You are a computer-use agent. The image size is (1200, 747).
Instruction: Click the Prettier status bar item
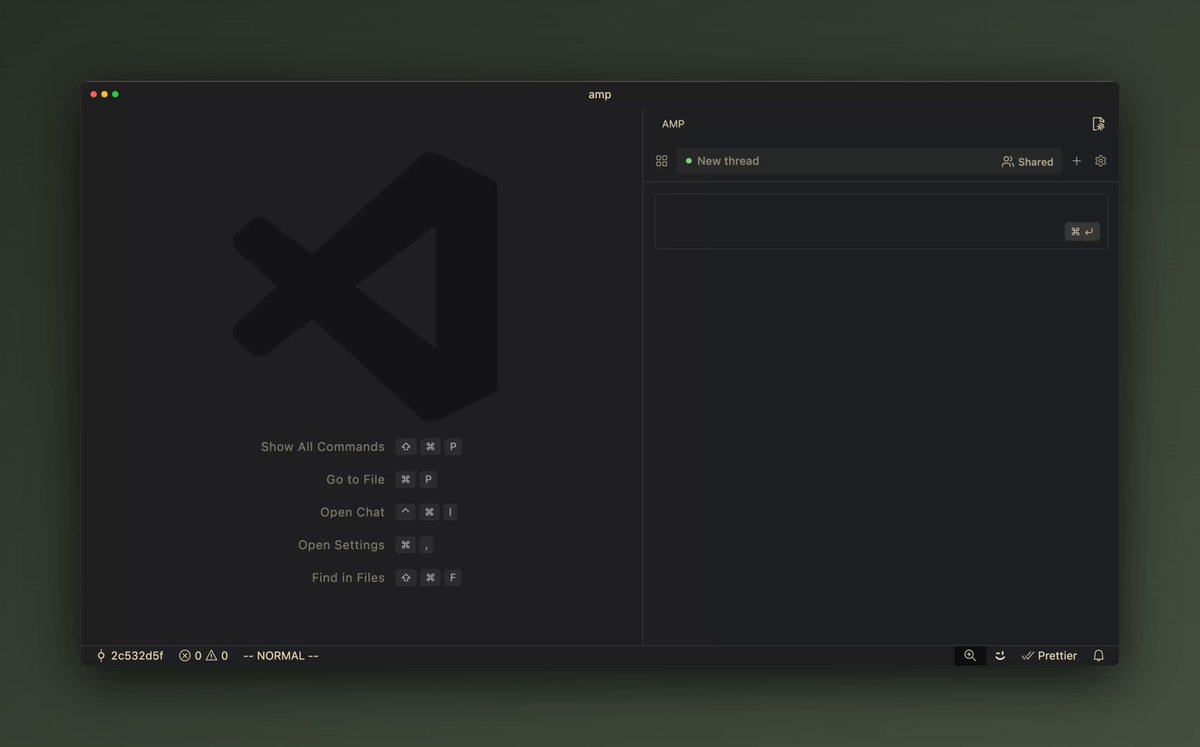click(1049, 656)
